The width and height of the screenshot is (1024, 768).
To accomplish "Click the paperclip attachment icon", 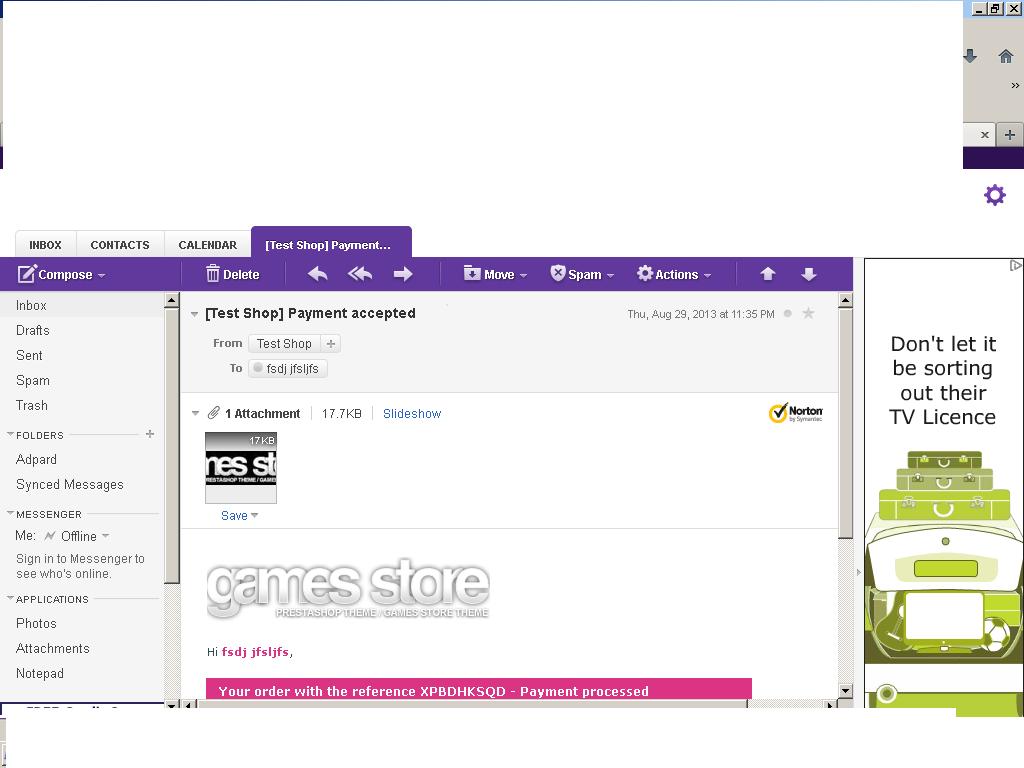I will (214, 413).
